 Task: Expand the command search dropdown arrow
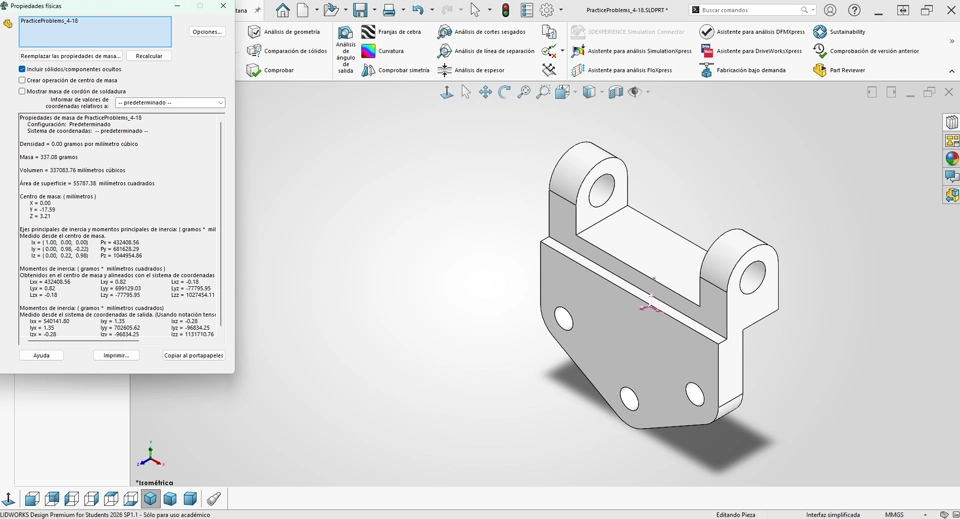pos(813,10)
